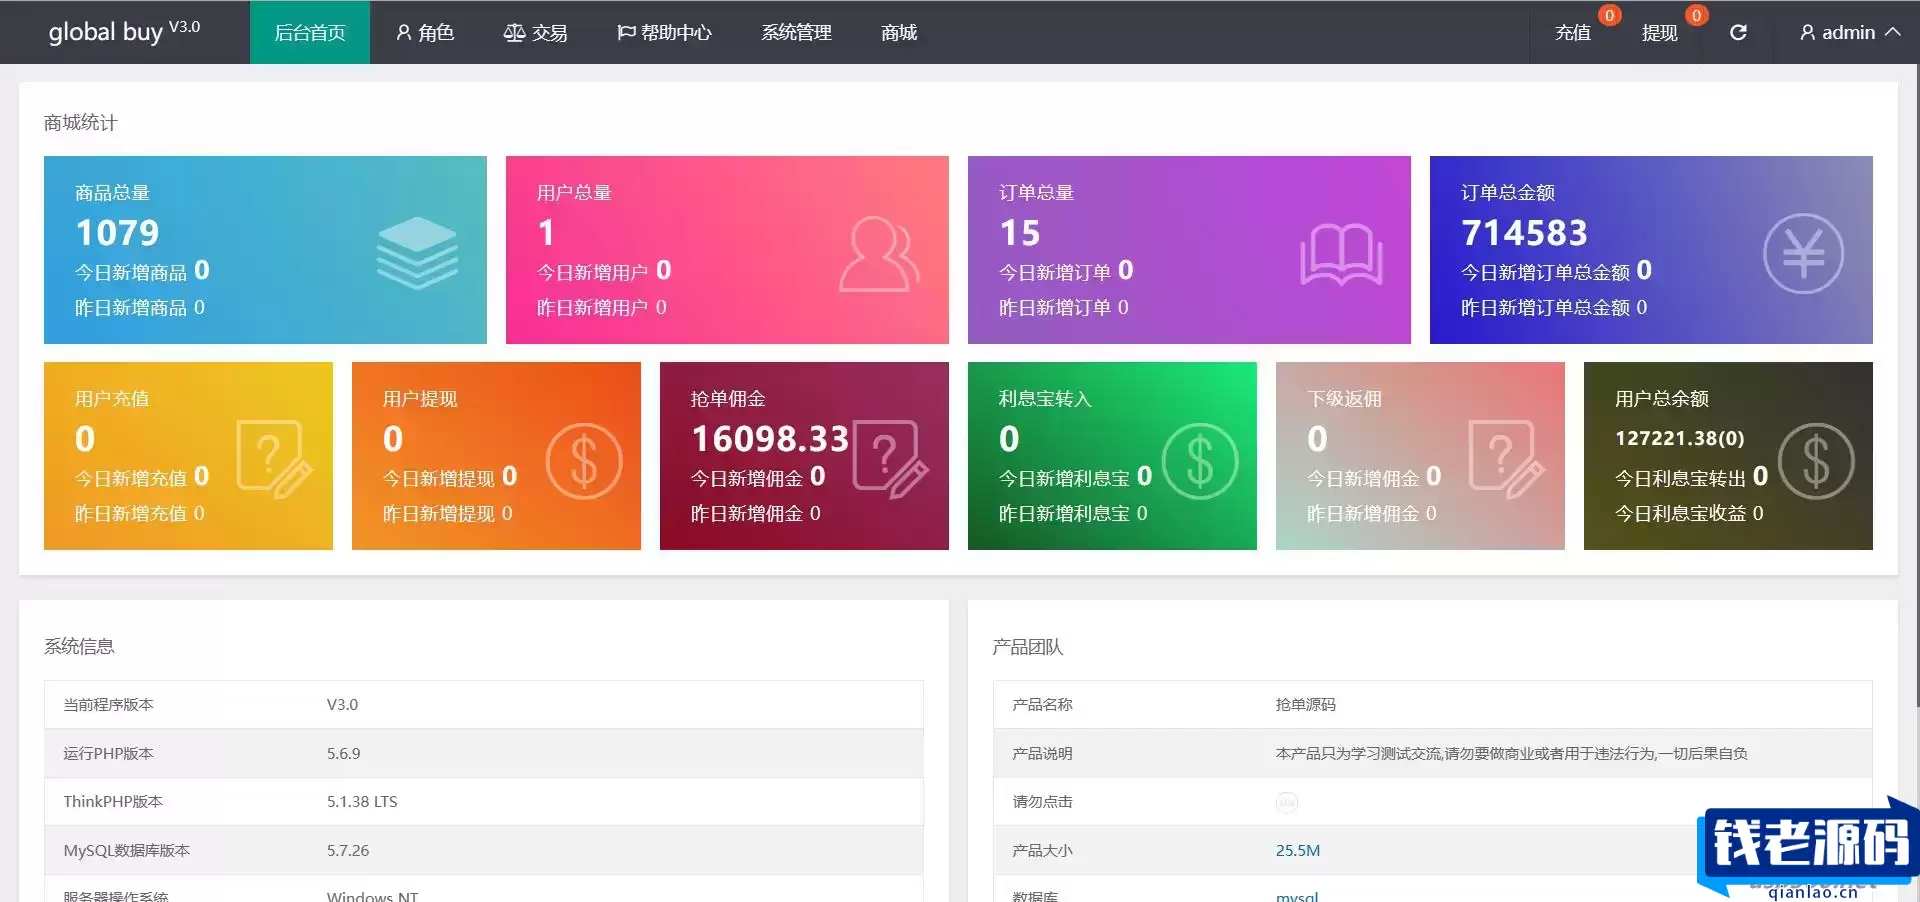Click the scales icon beside 交易

pos(514,32)
